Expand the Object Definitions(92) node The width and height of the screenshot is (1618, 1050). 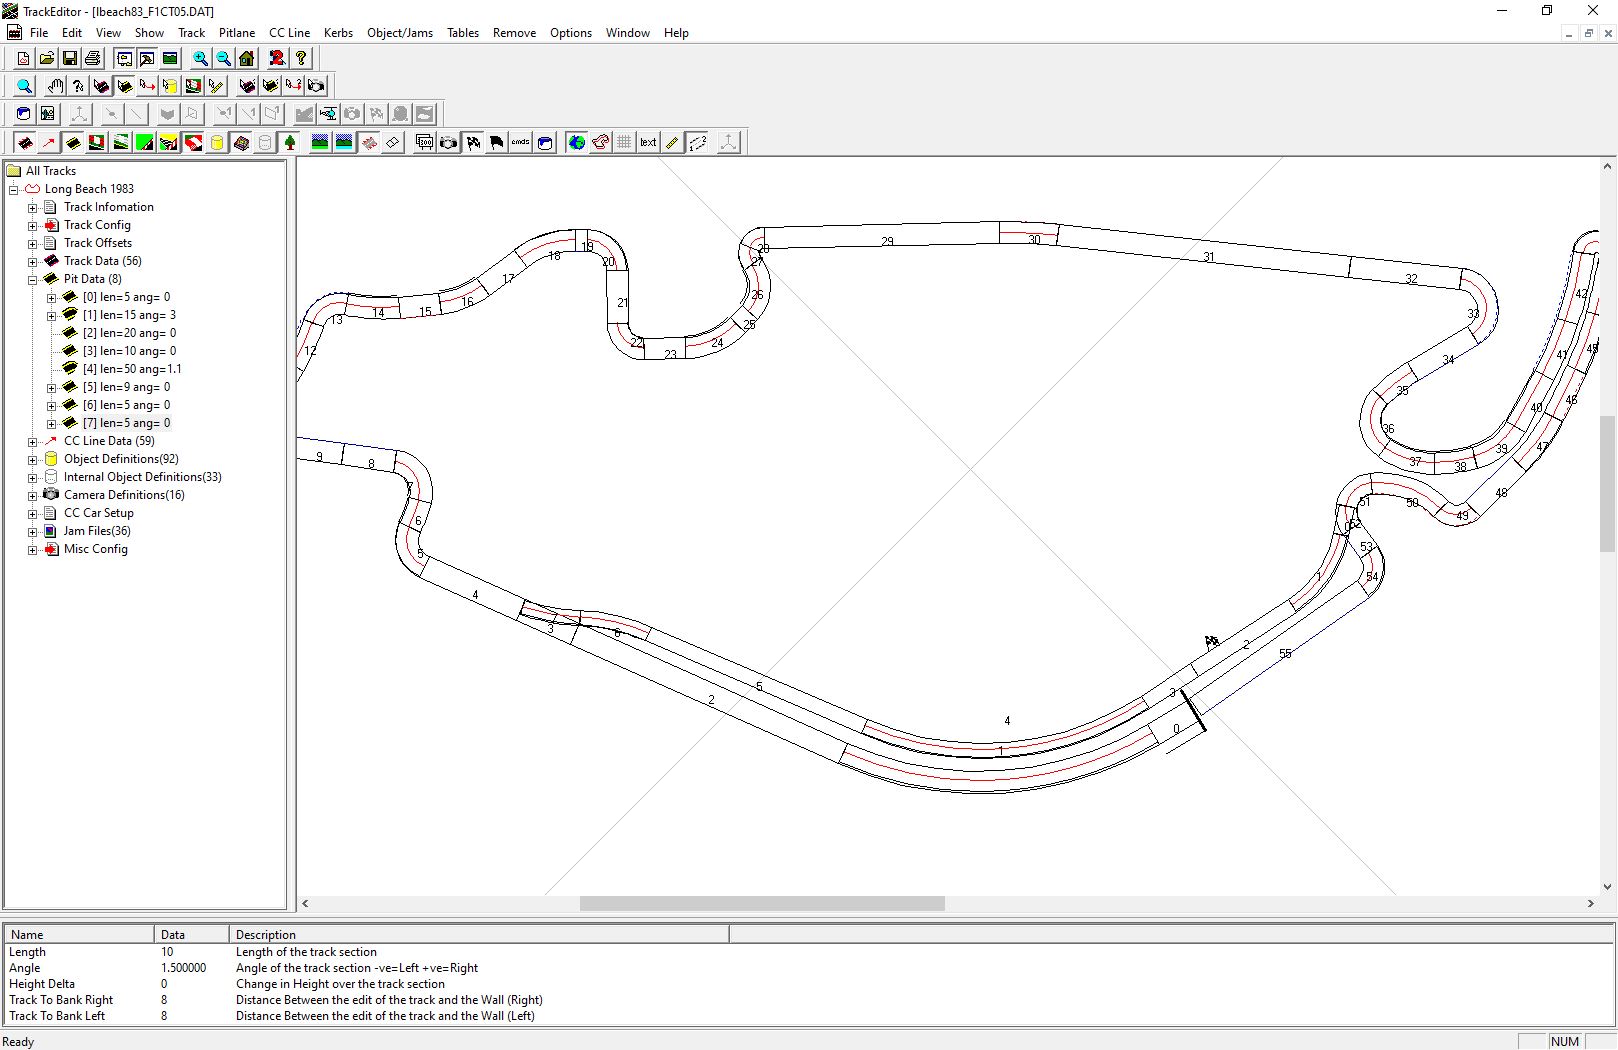(x=33, y=459)
